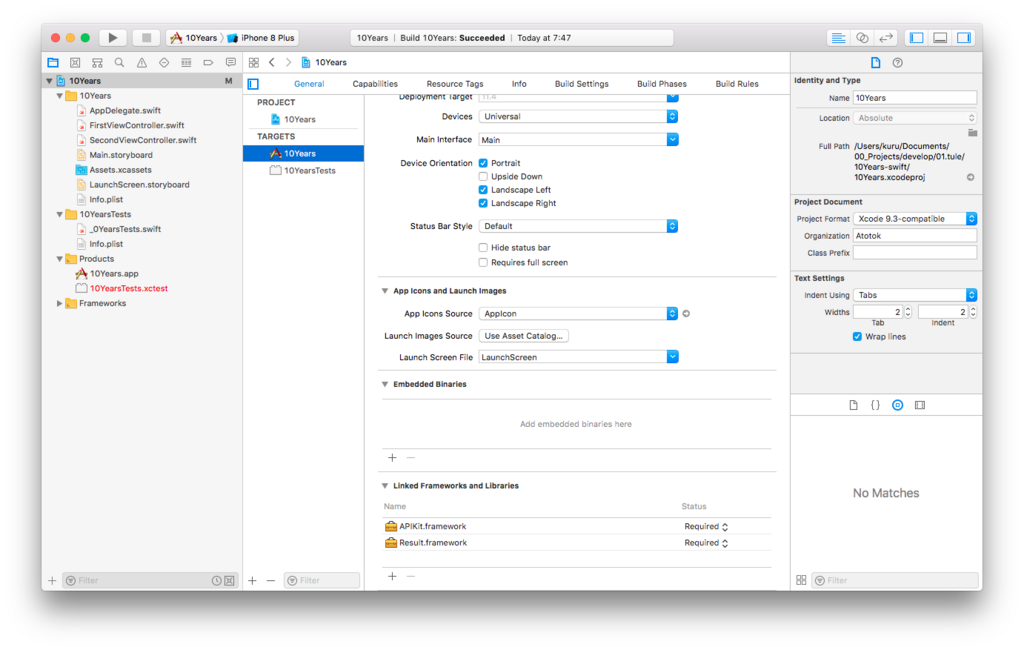Open the Breakpoint navigator
Image resolution: width=1024 pixels, height=650 pixels.
pos(208,63)
